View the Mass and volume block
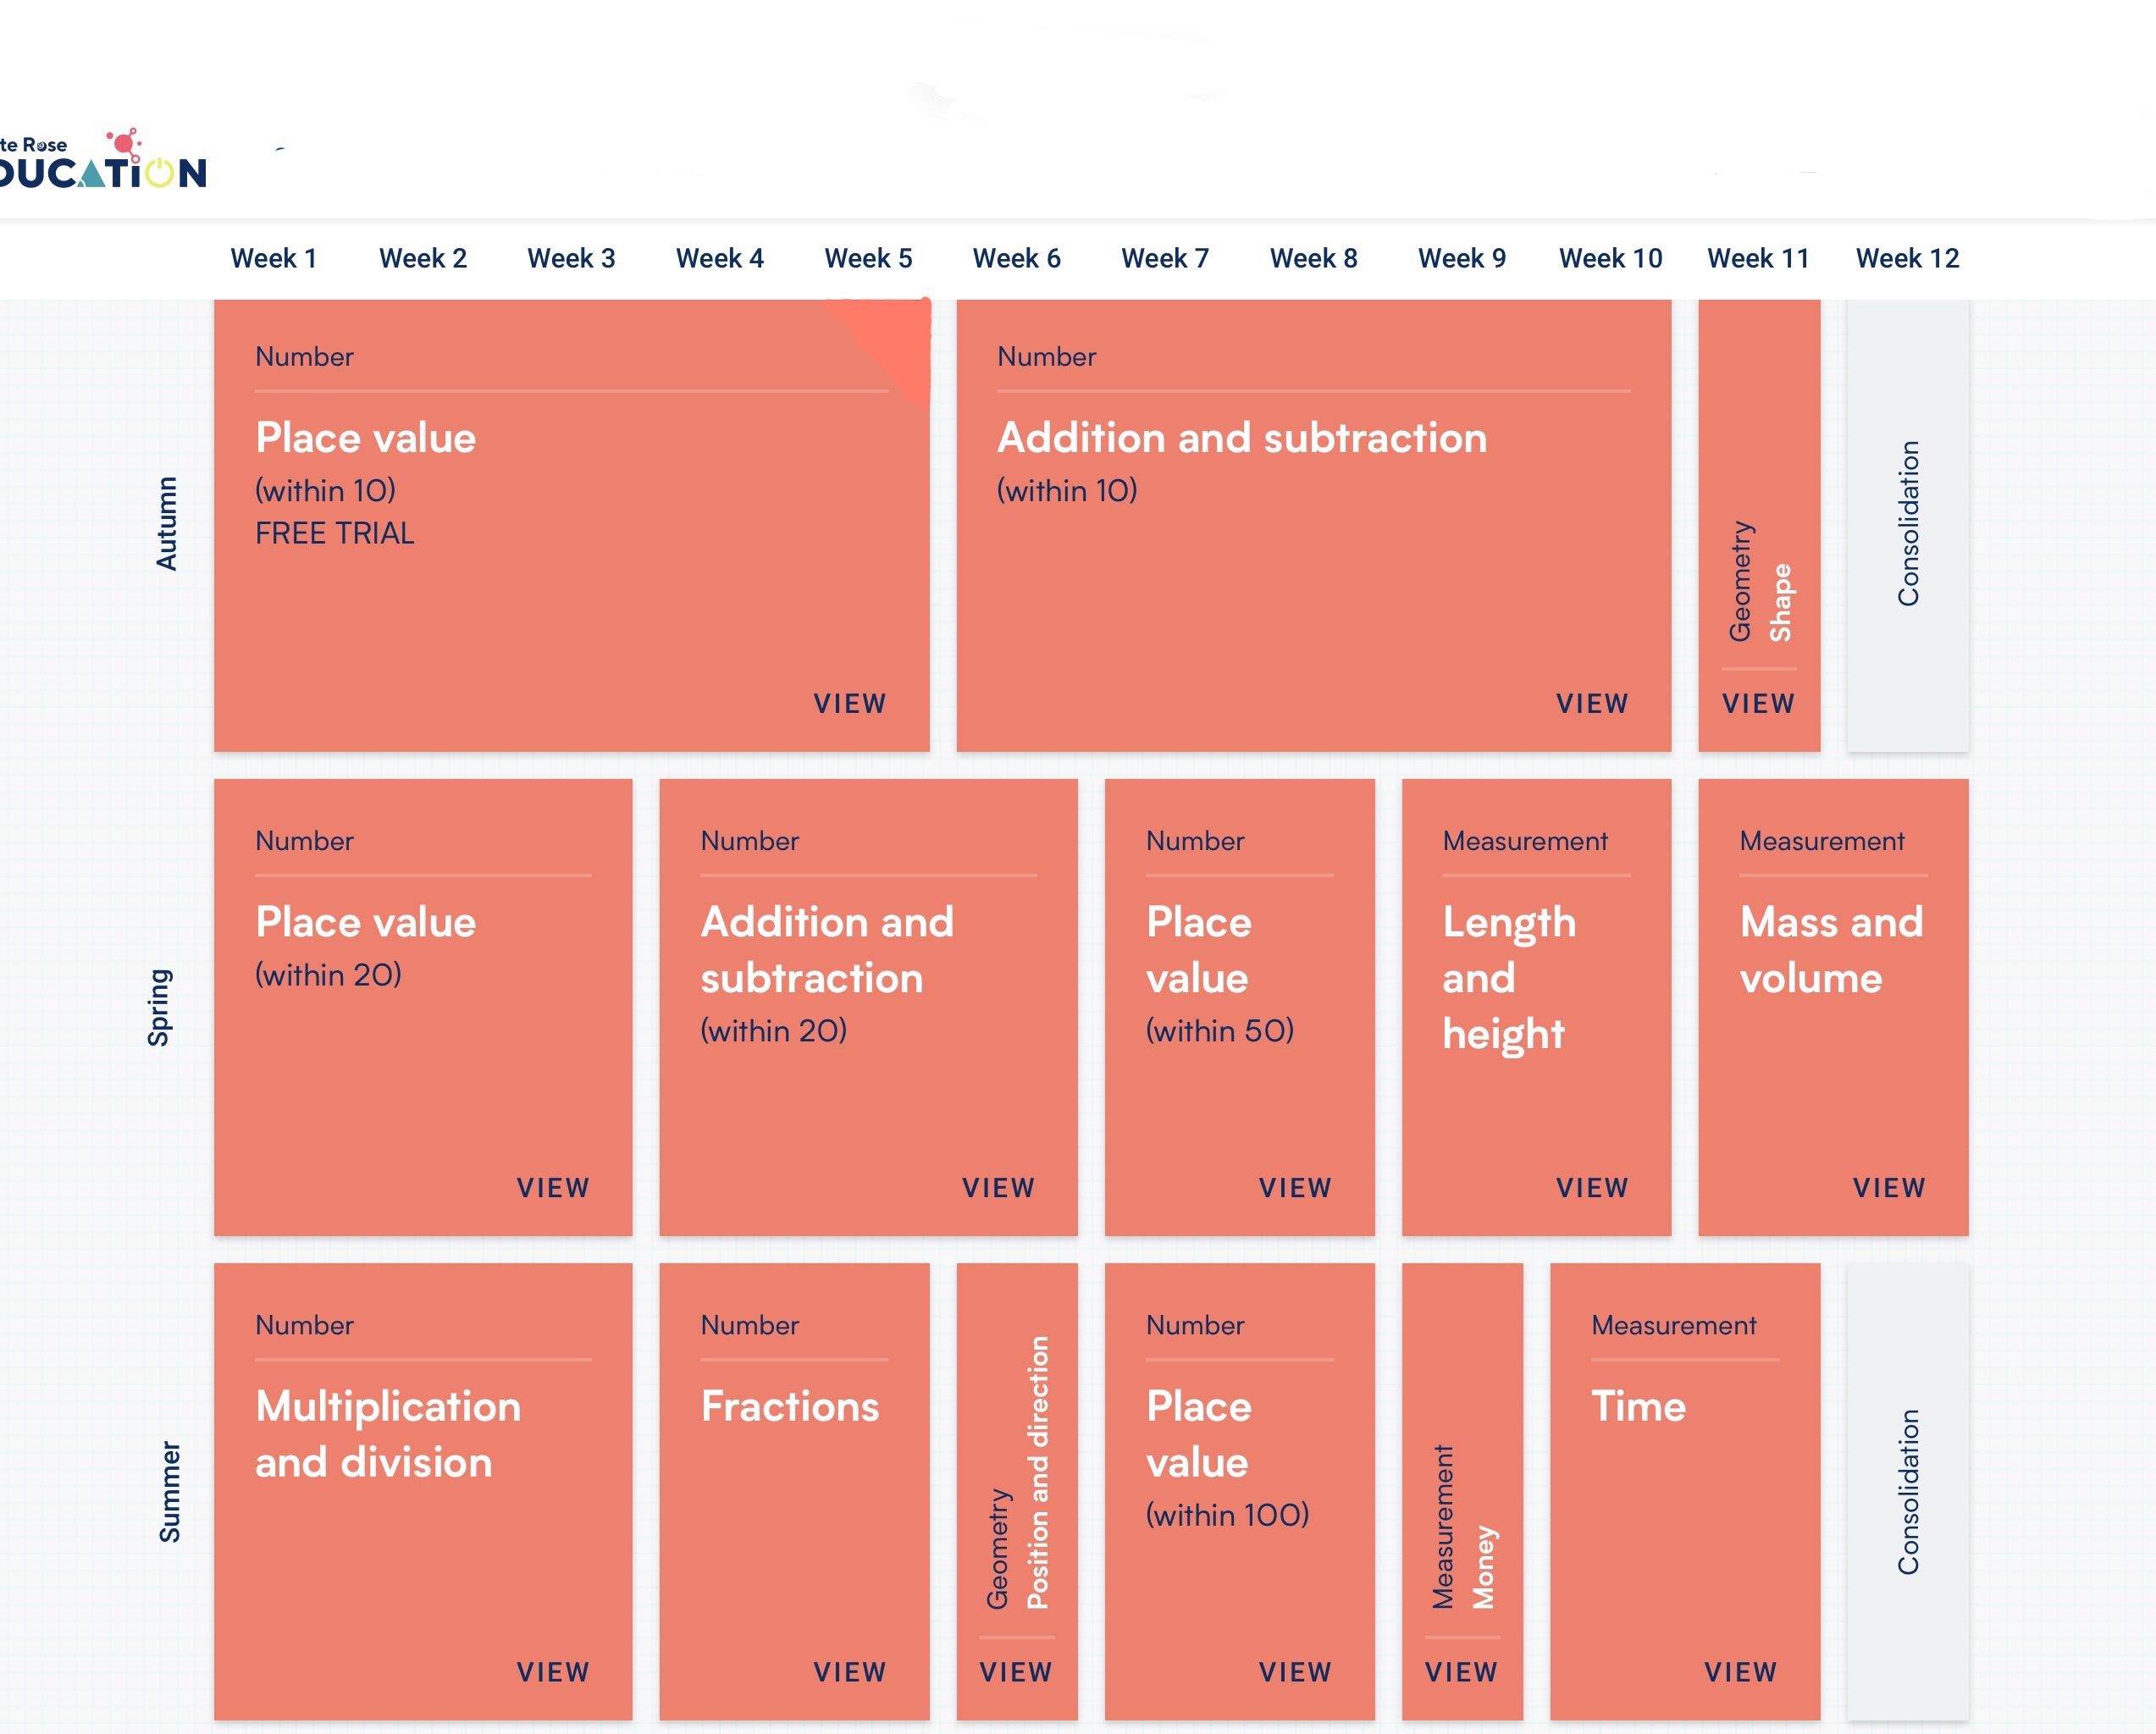 (x=1888, y=1187)
